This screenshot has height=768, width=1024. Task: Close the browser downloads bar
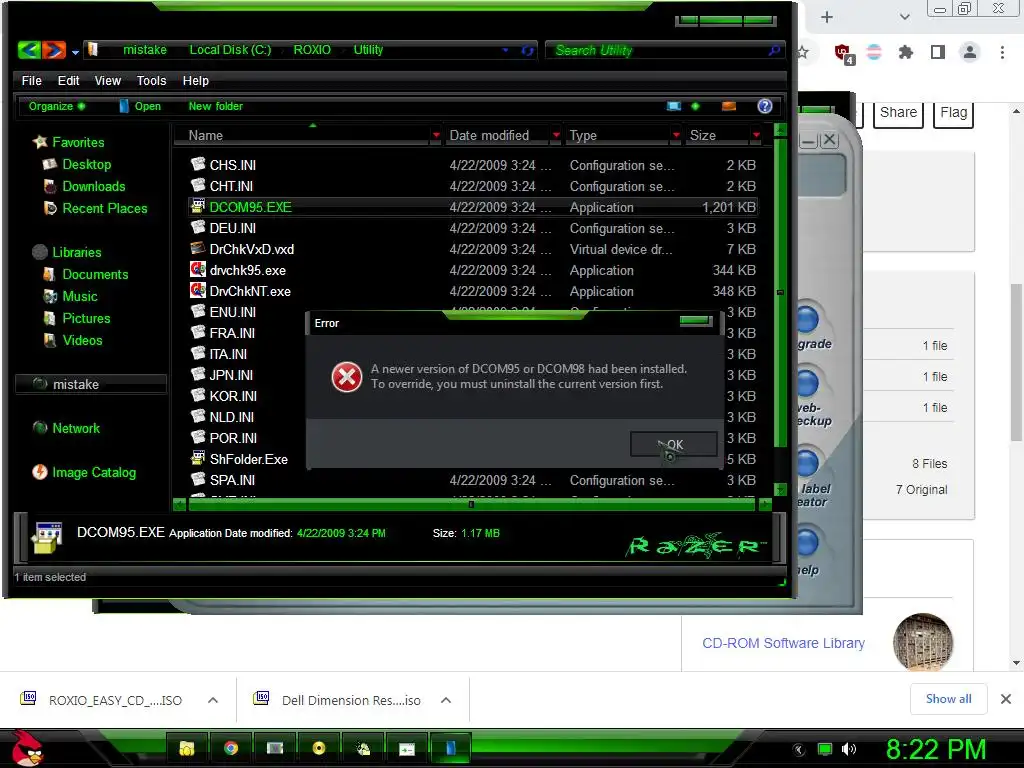[1006, 699]
